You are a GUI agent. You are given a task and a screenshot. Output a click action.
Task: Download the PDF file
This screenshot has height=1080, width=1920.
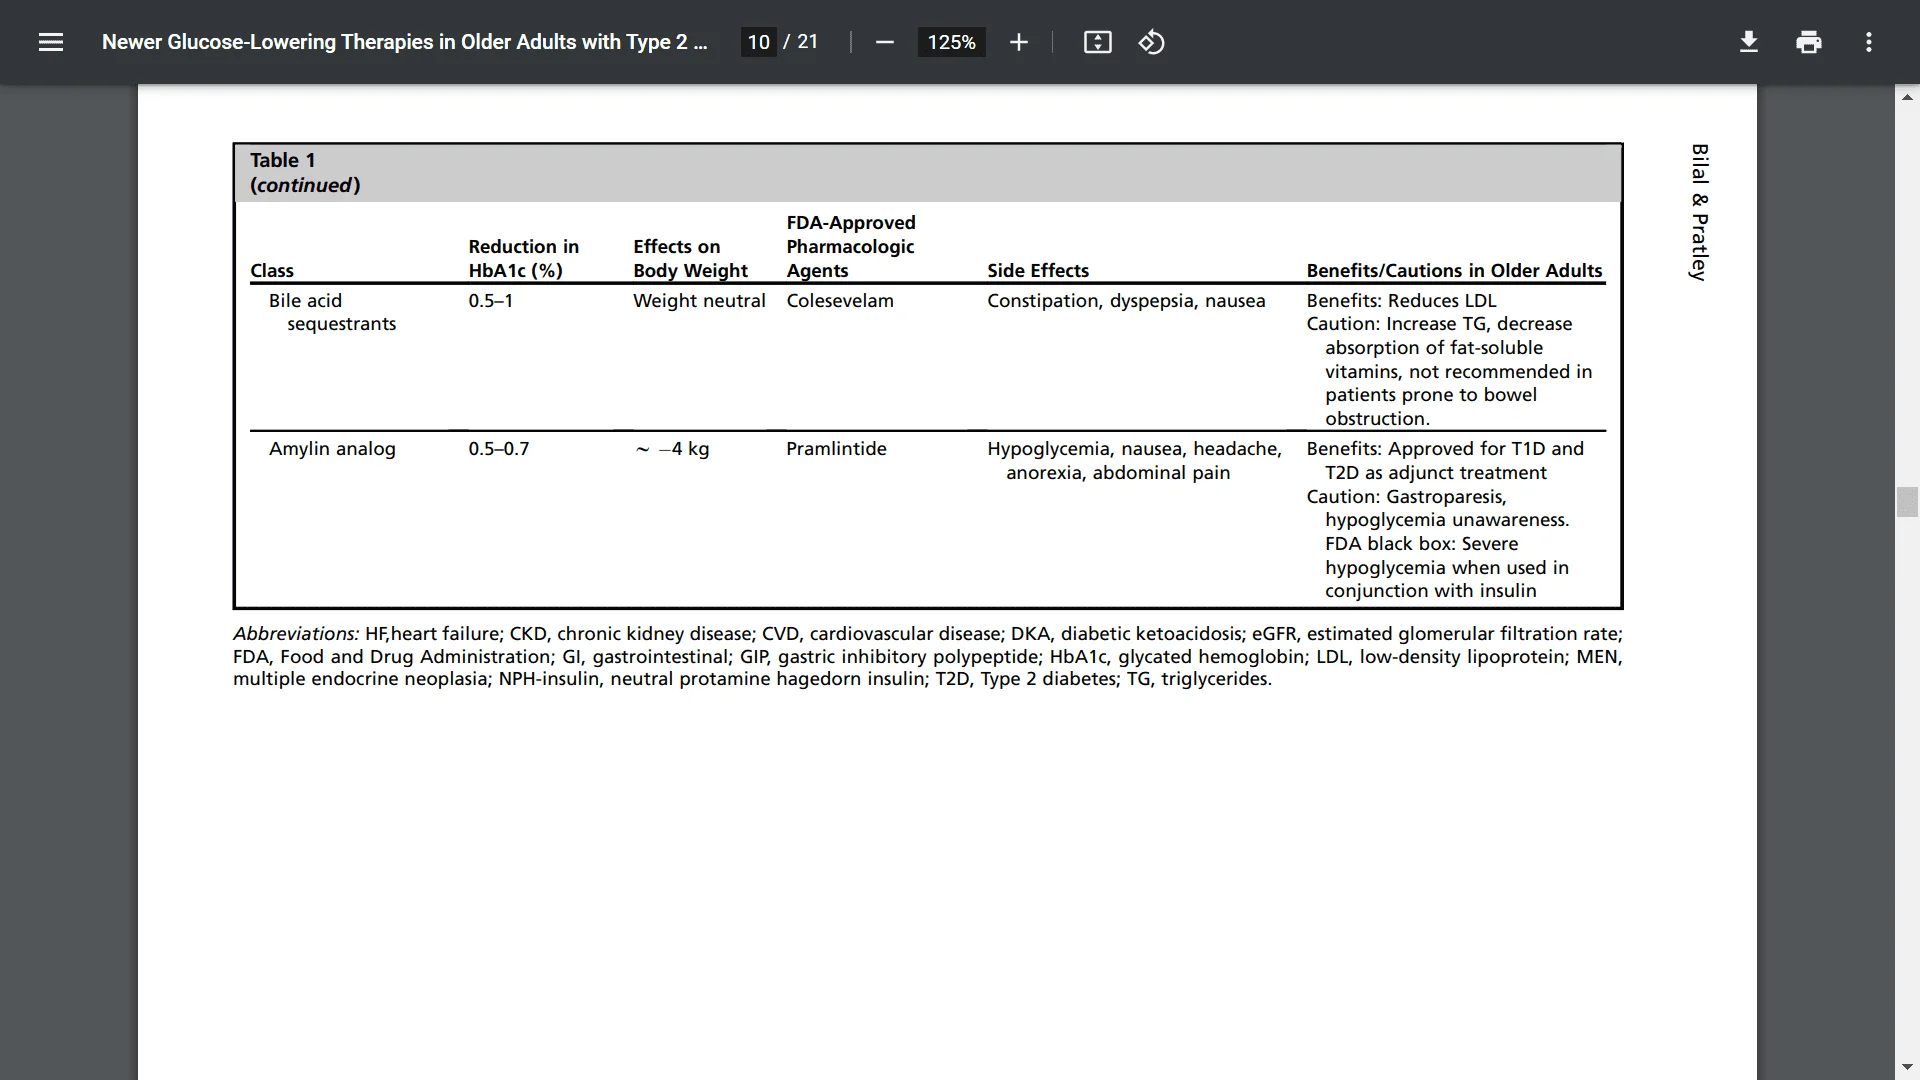tap(1748, 42)
